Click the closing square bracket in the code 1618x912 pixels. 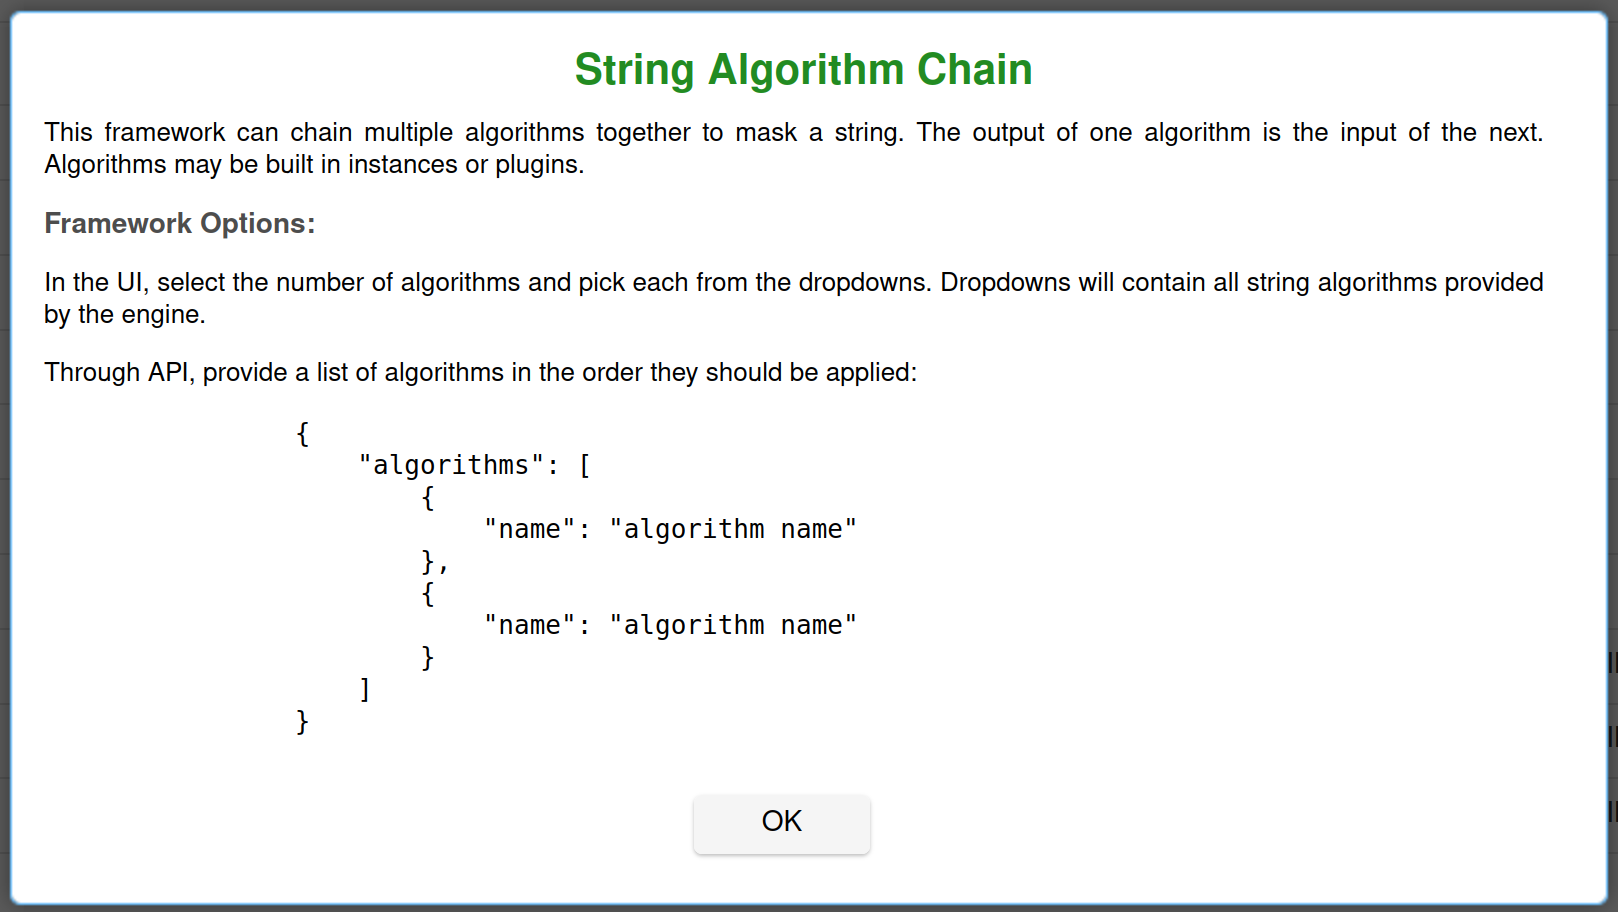(x=365, y=689)
